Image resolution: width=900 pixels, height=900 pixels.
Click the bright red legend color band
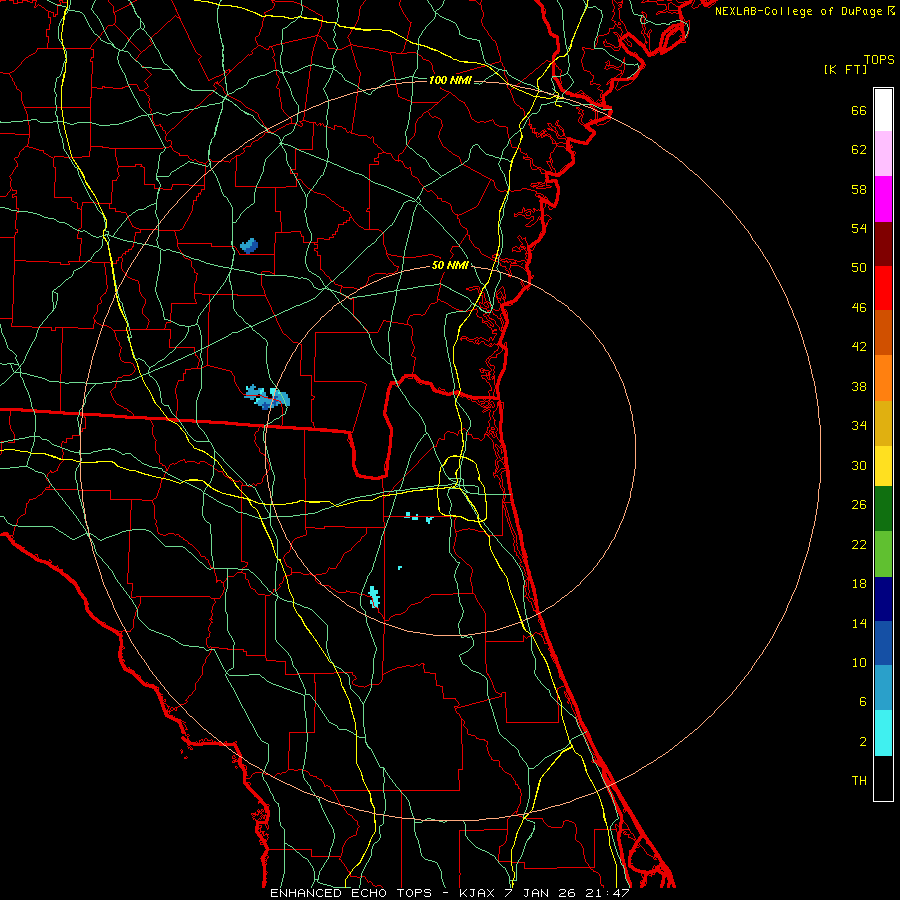(x=883, y=288)
